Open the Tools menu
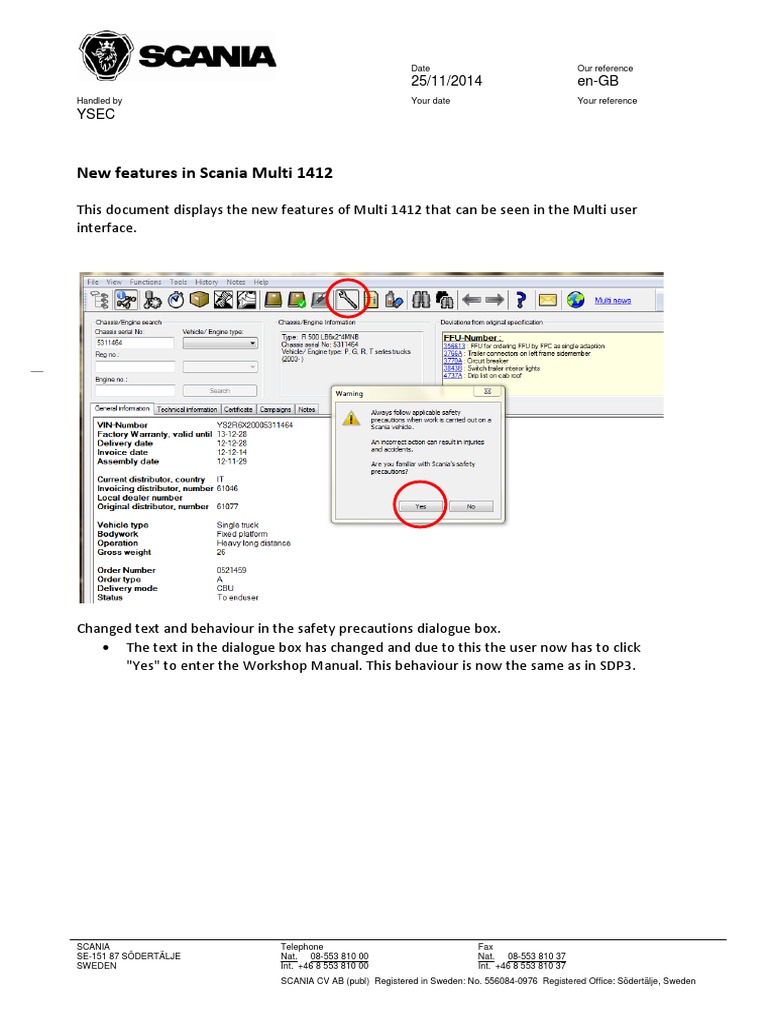Screen dimensions: 768x1024 pos(178,282)
